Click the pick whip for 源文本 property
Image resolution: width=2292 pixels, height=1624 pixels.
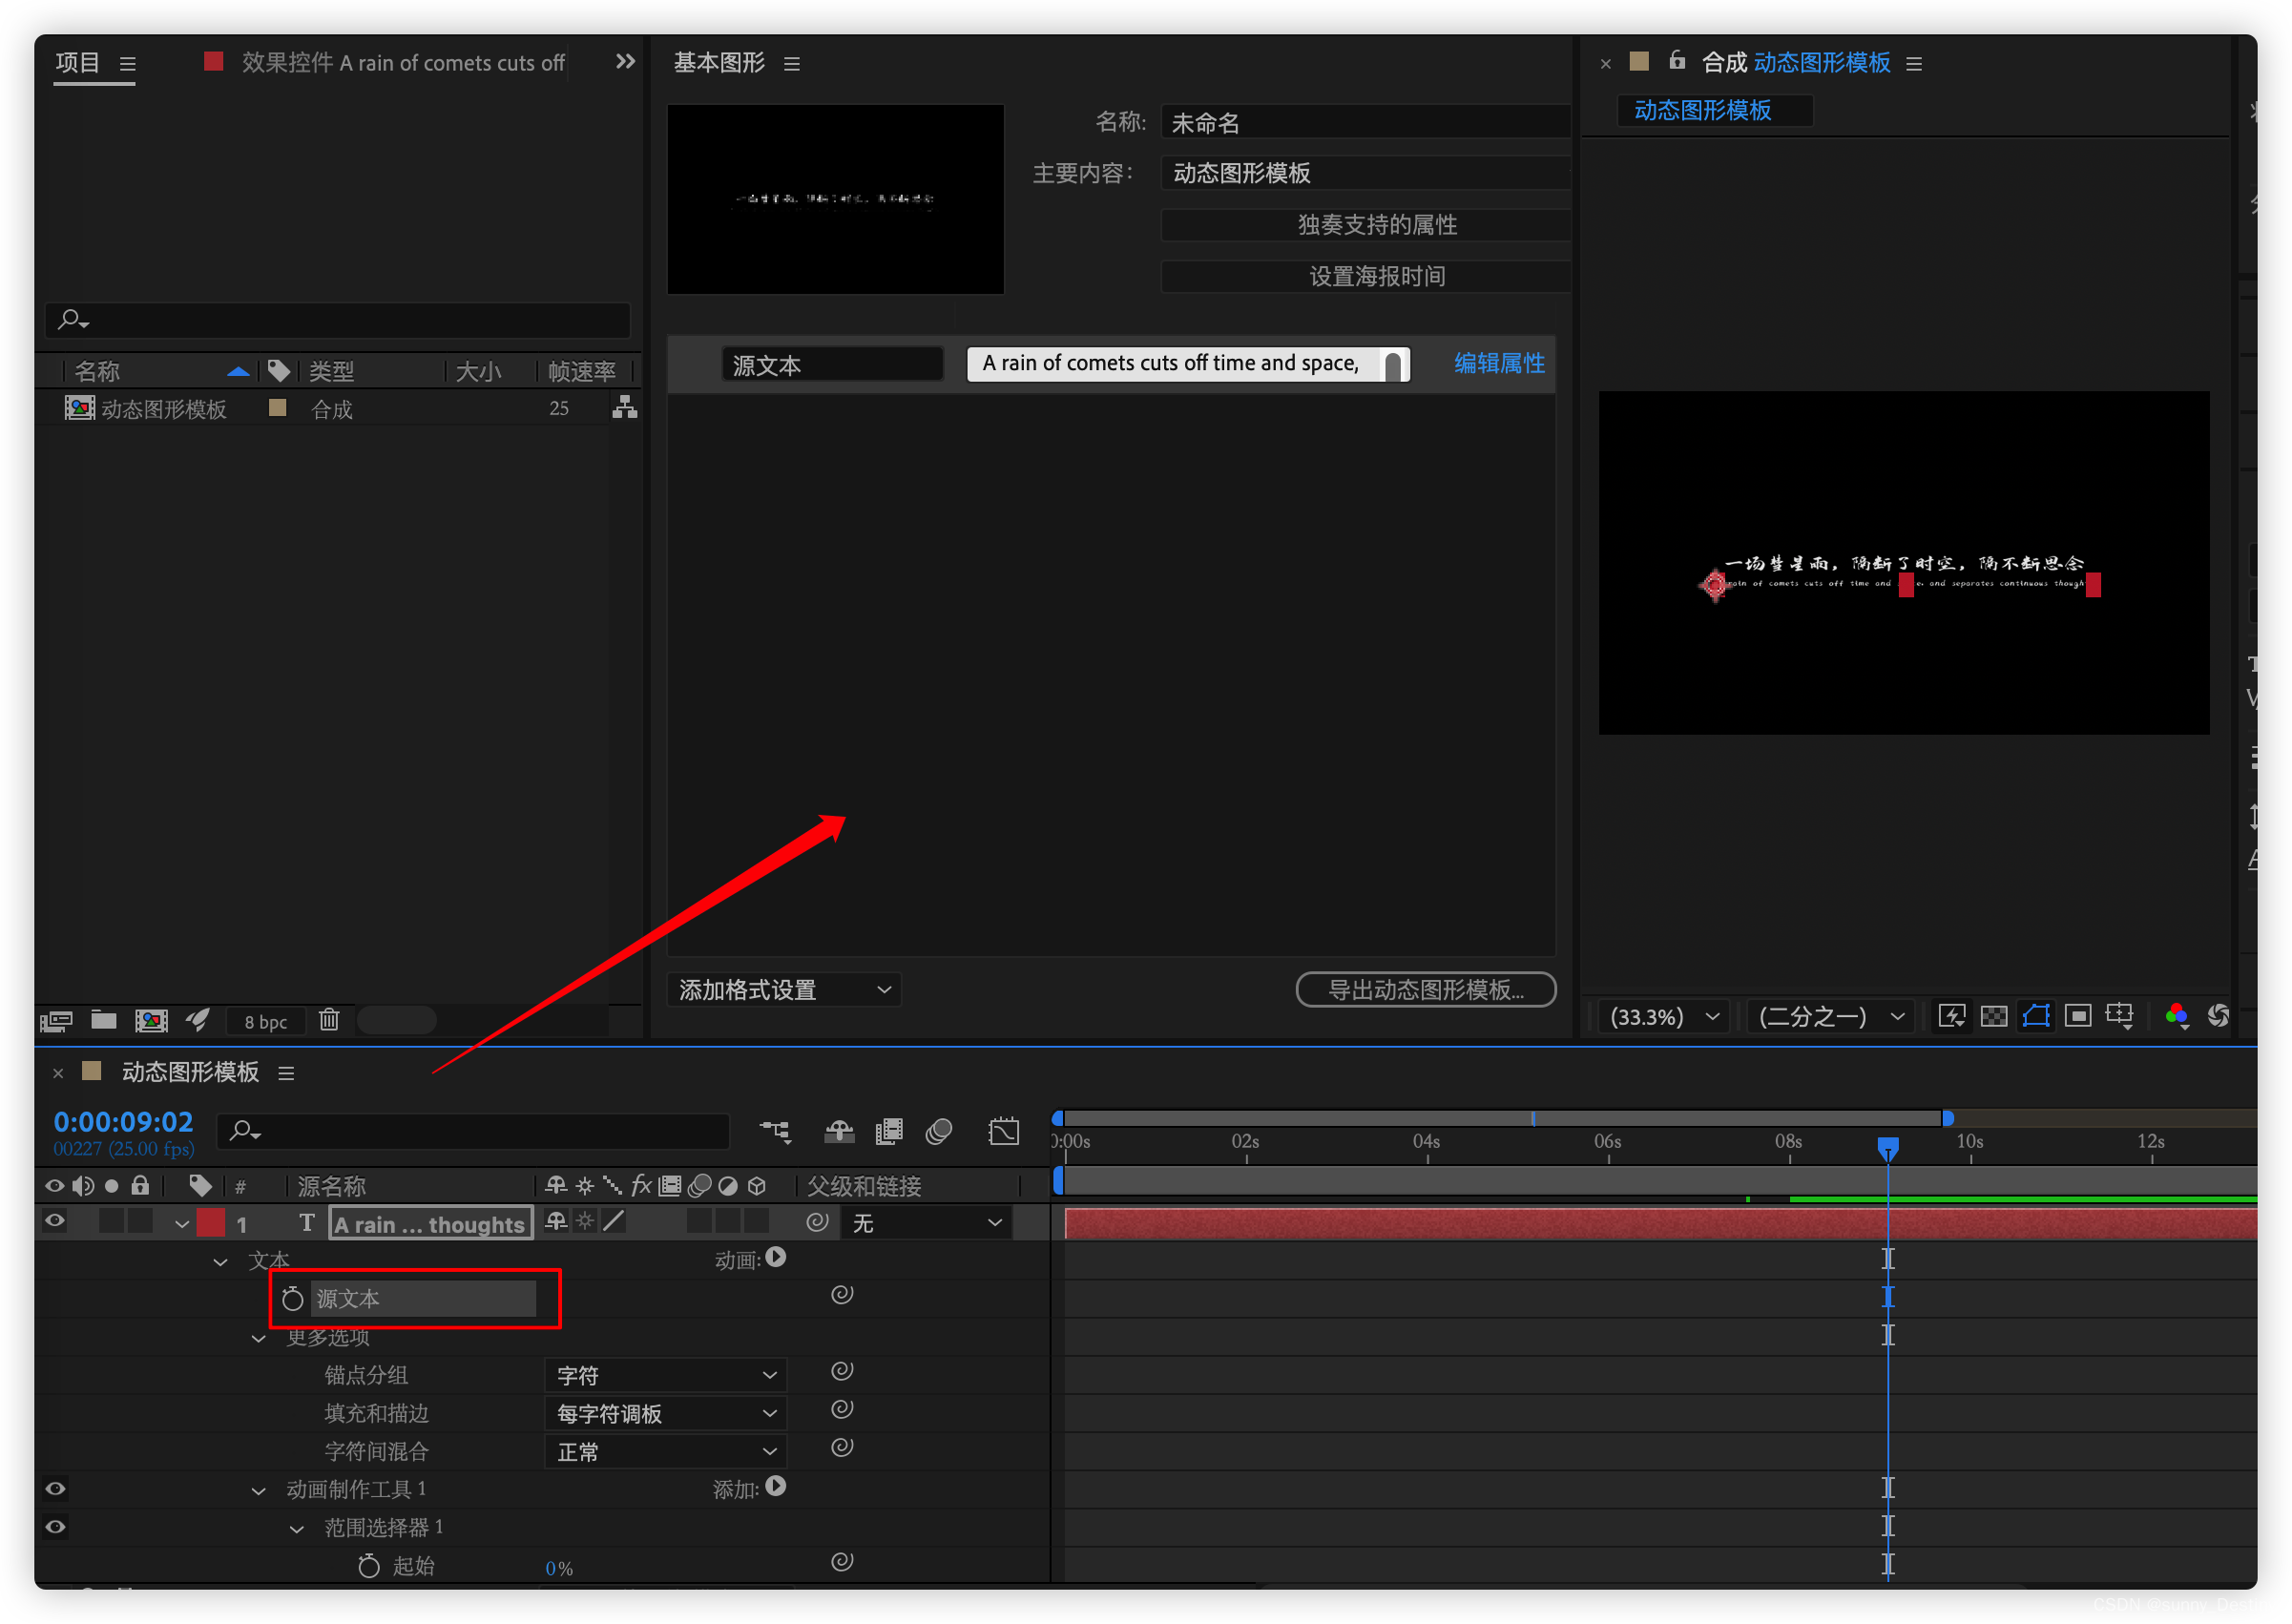click(x=842, y=1295)
